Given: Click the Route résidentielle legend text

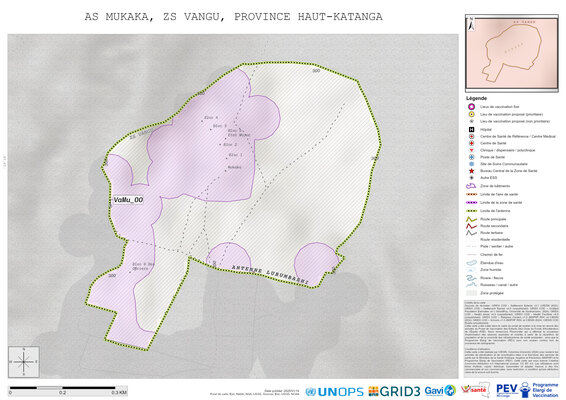Looking at the screenshot, I should 495,239.
